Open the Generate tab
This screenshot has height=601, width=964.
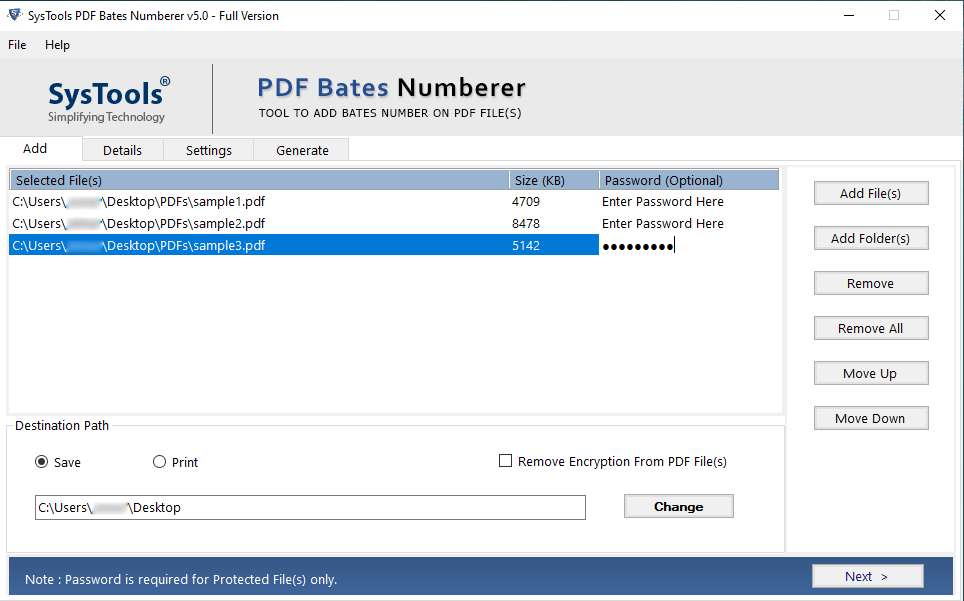(x=301, y=149)
